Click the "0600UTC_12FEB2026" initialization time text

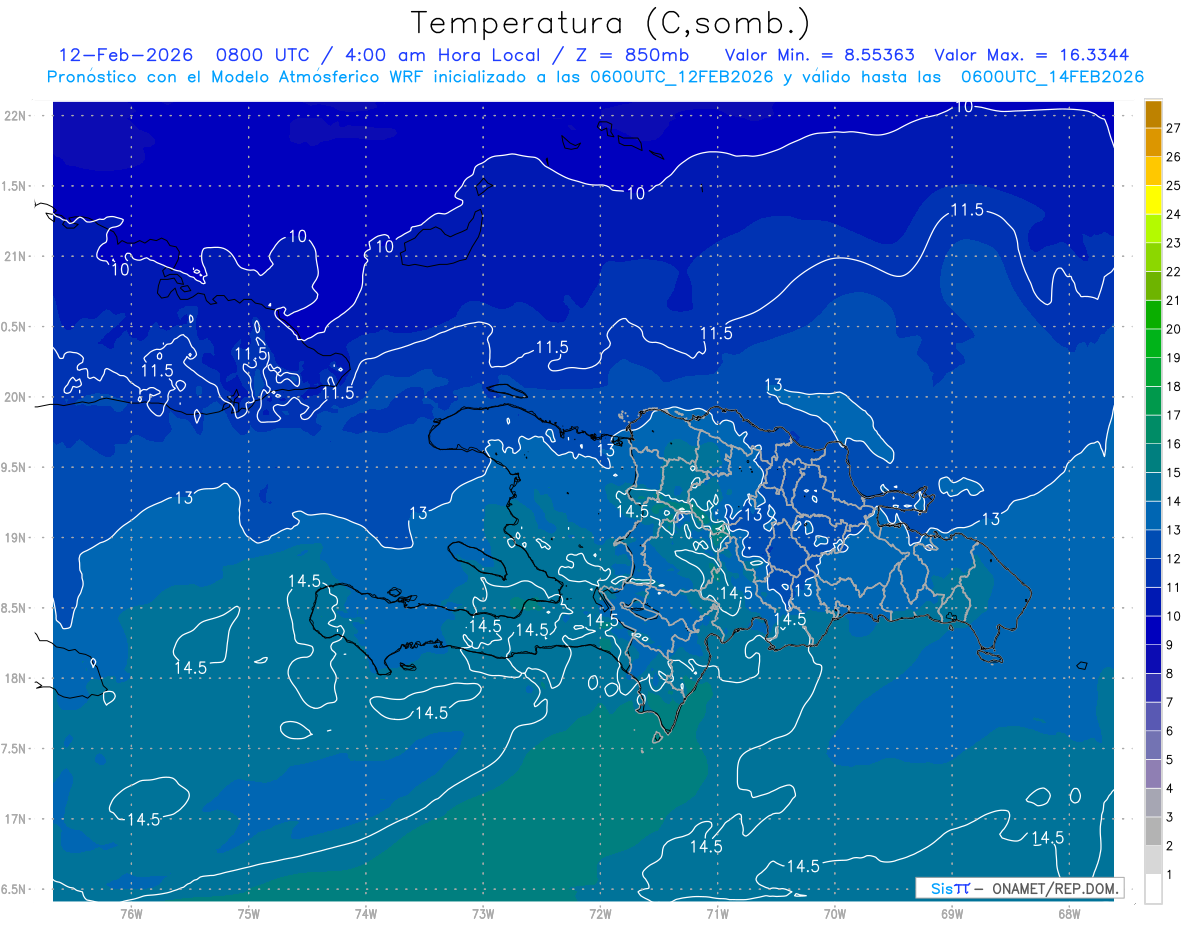tap(681, 77)
